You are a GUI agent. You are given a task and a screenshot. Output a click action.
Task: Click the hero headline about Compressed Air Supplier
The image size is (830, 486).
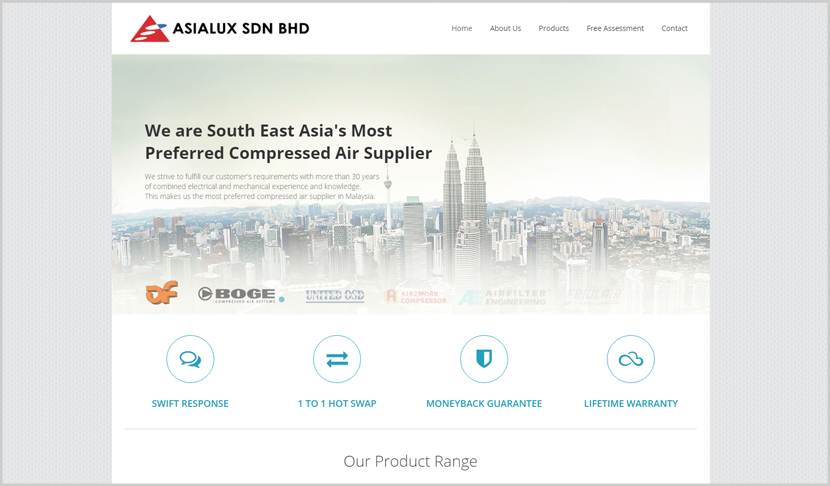pos(288,142)
